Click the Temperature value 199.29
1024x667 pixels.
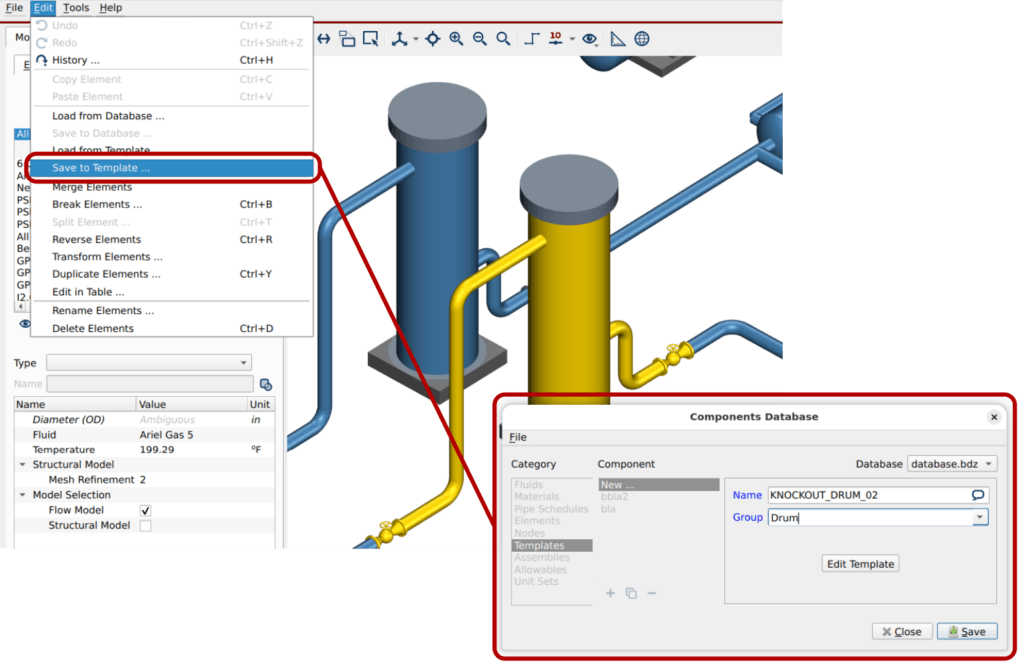(157, 449)
